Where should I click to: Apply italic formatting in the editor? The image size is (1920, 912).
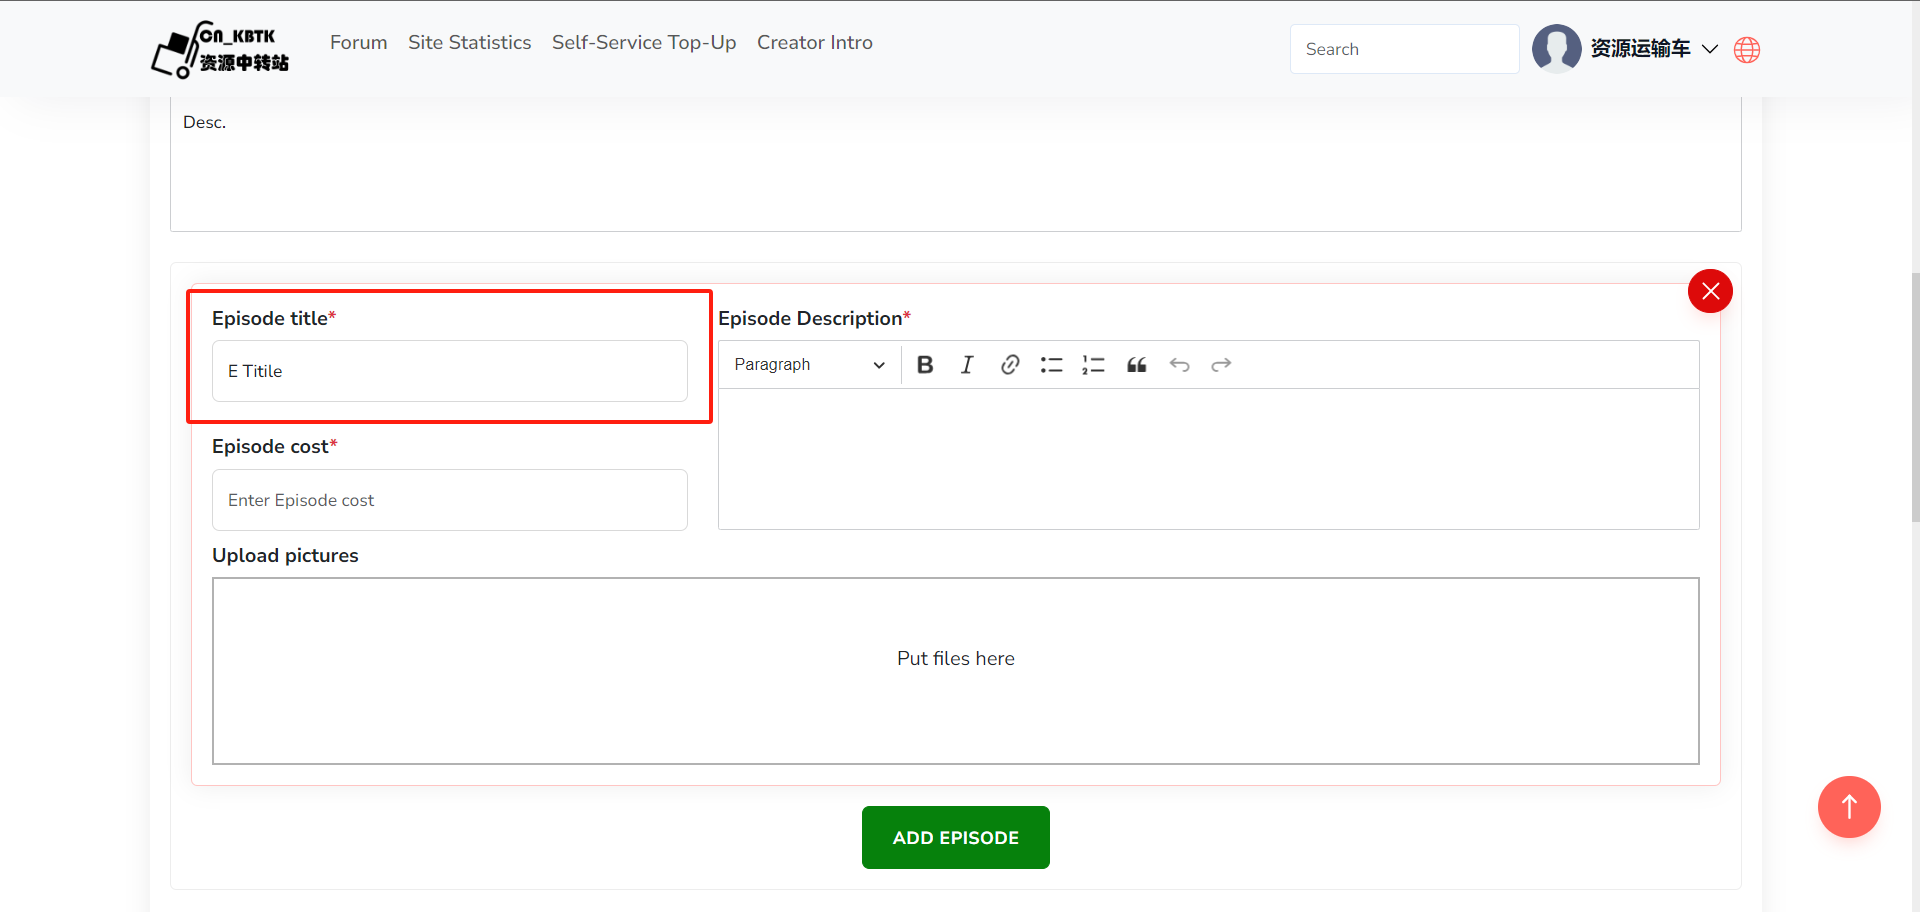[967, 365]
